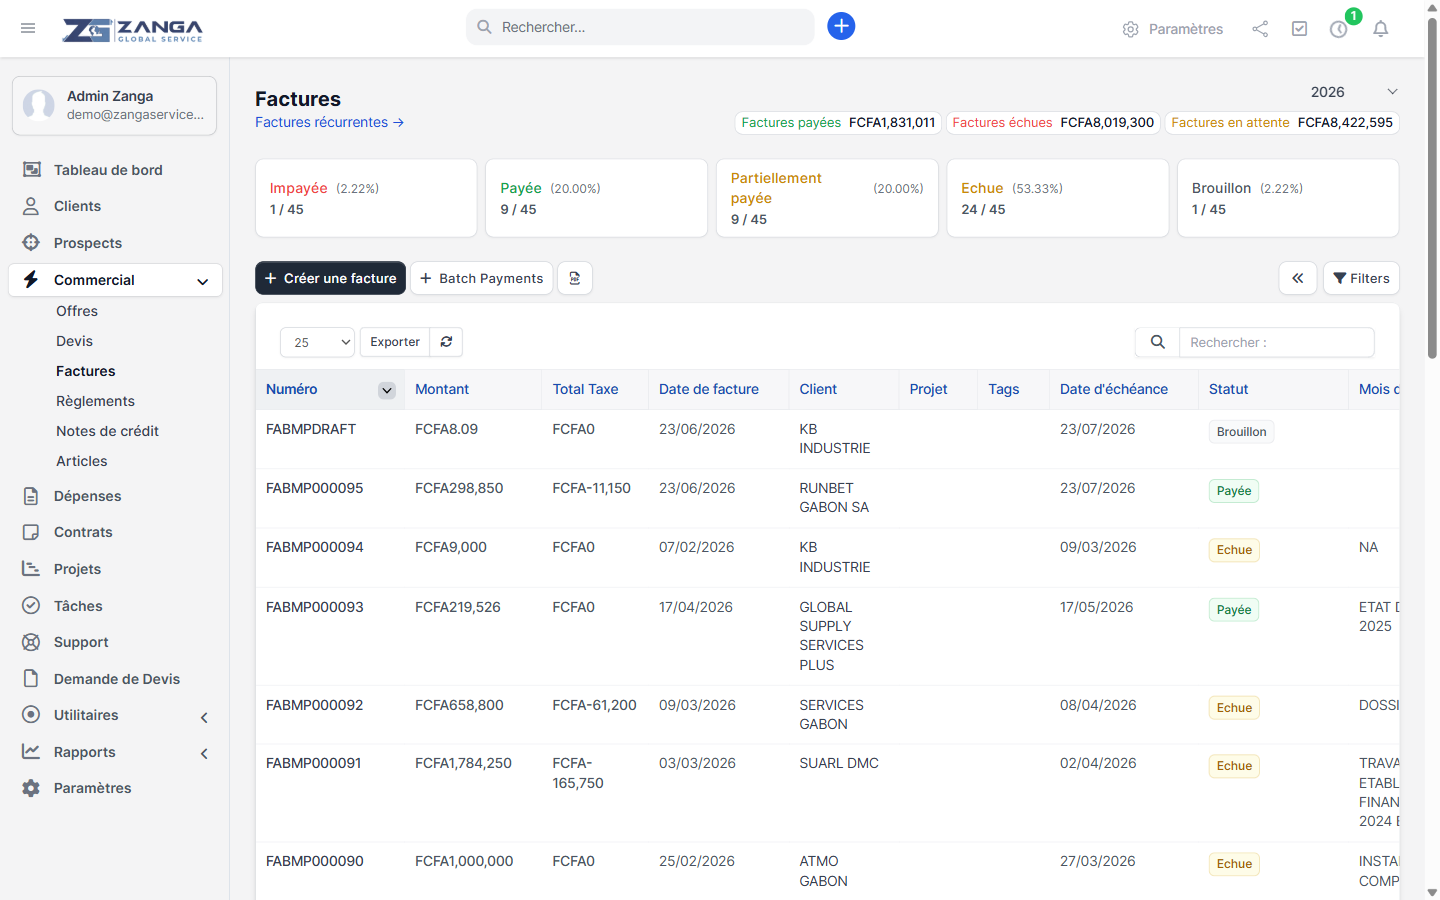Open invoice FABMPDRAFT
The height and width of the screenshot is (900, 1440).
[311, 429]
